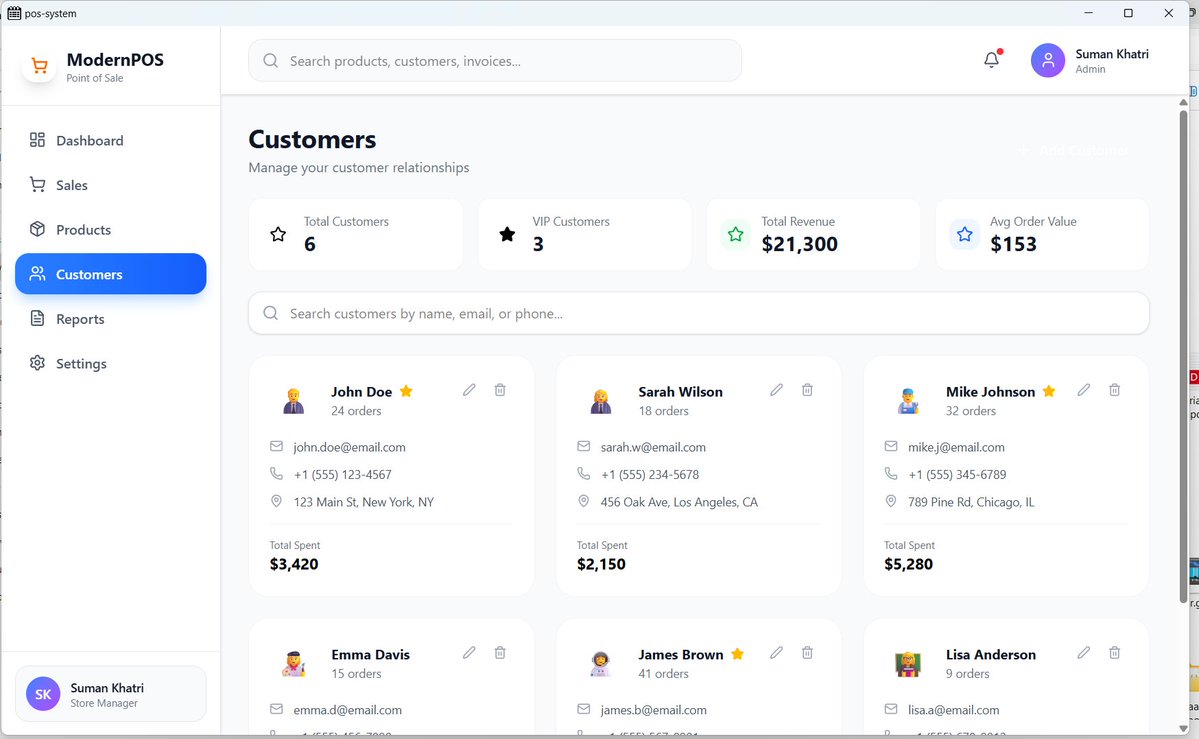
Task: Click address 789 Pine Rd, Chicago
Action: (971, 502)
